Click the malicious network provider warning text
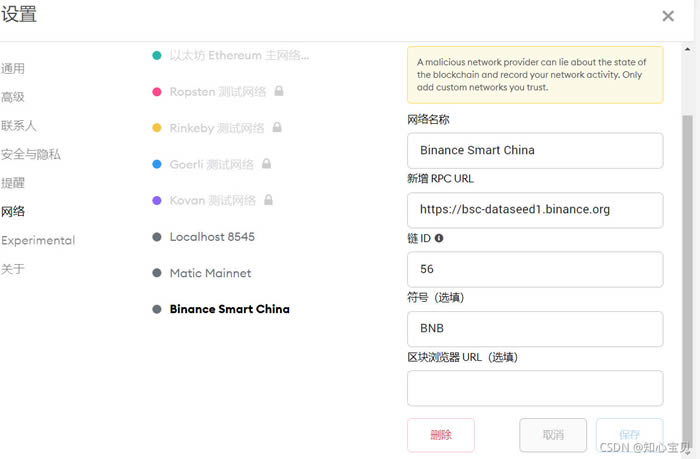700x459 pixels. [532, 75]
